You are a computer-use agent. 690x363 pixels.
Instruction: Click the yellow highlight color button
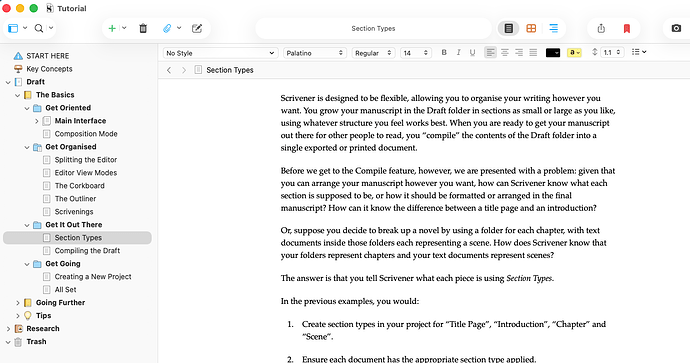[574, 53]
